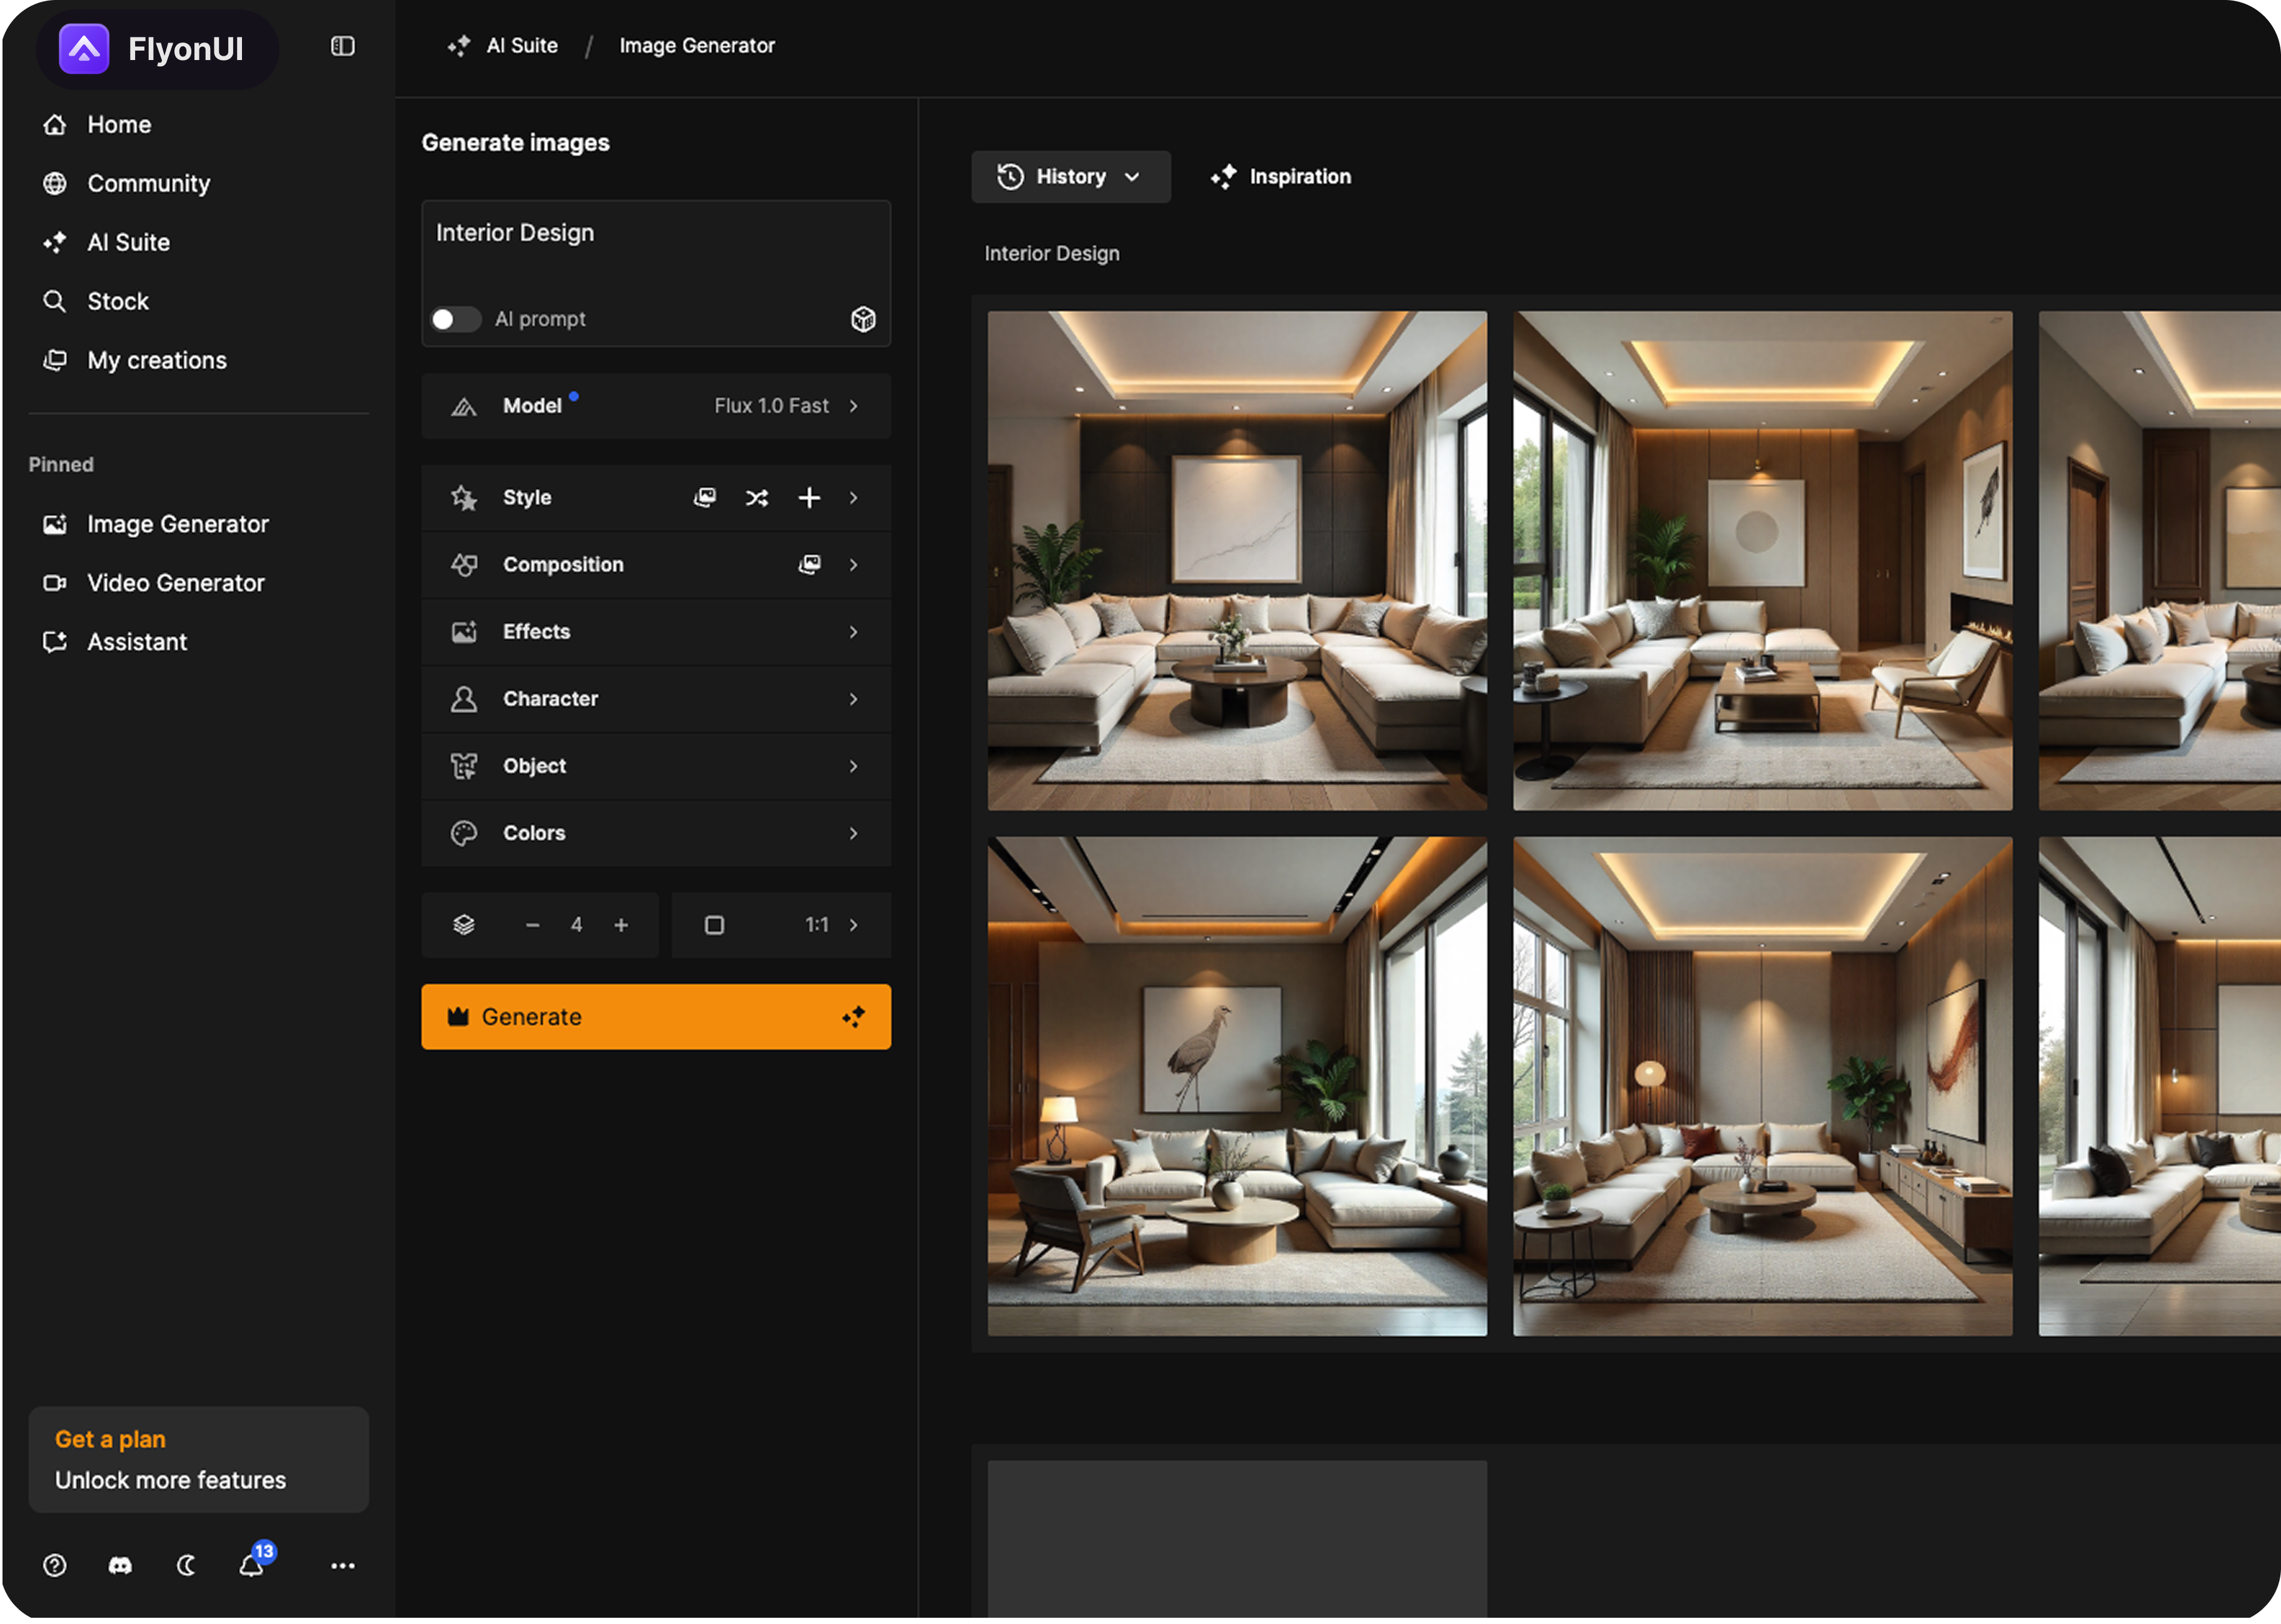Collapse the sidebar with the panel icon
Viewport: 2281px width, 1624px height.
[342, 46]
